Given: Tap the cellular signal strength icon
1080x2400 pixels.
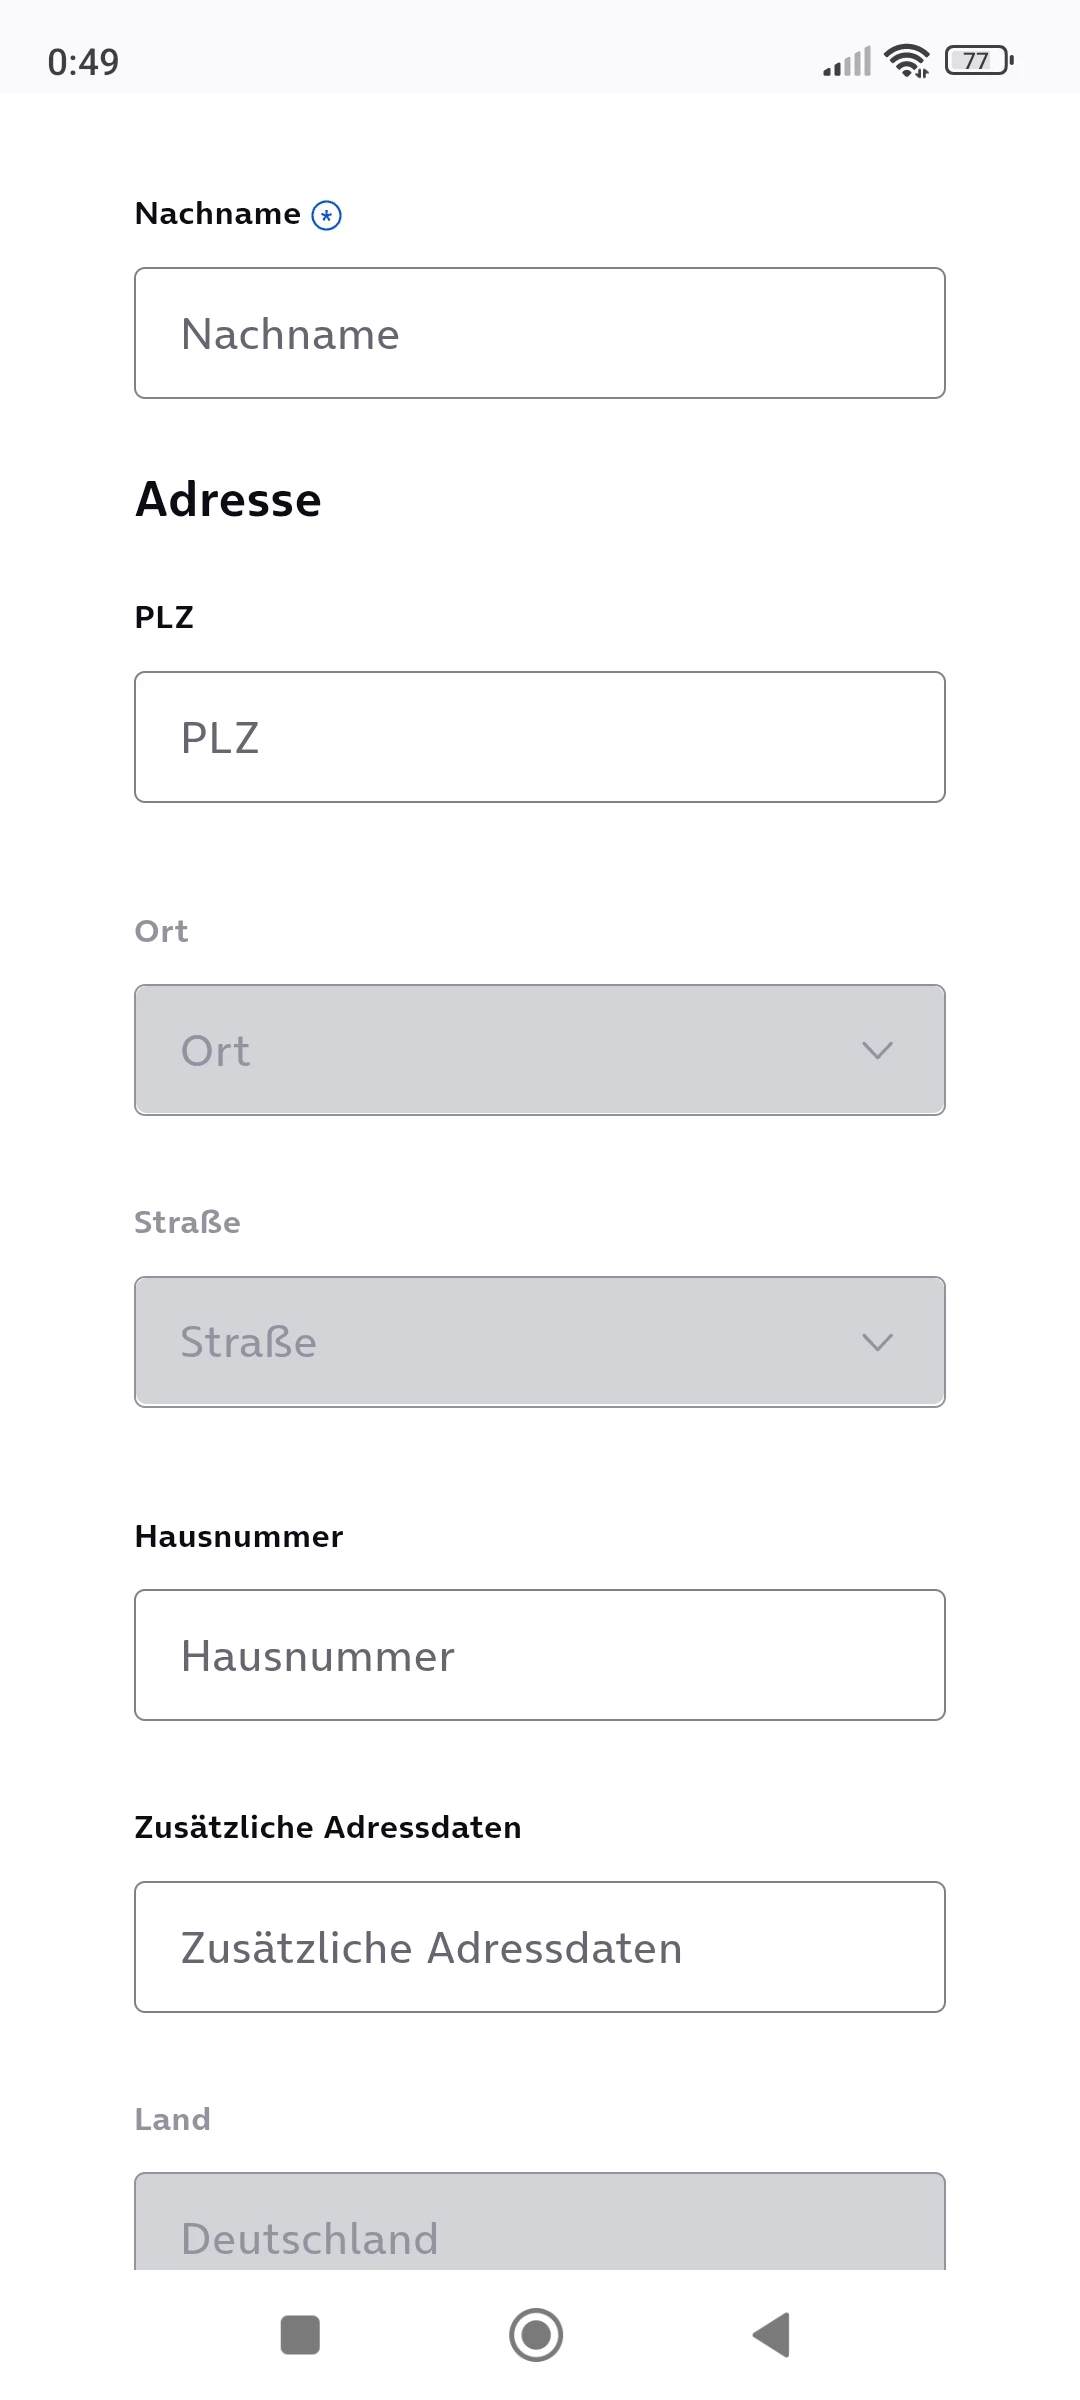Looking at the screenshot, I should pos(847,62).
